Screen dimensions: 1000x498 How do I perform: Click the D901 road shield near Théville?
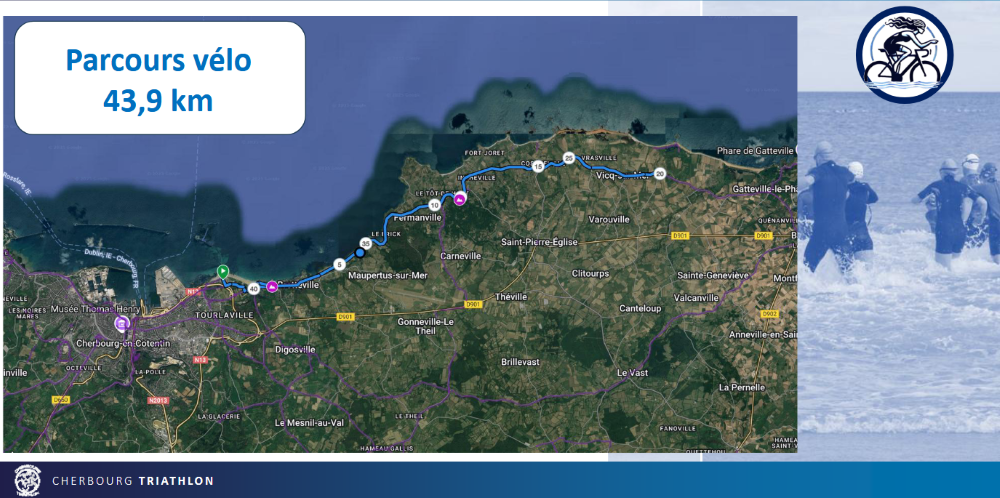(473, 305)
